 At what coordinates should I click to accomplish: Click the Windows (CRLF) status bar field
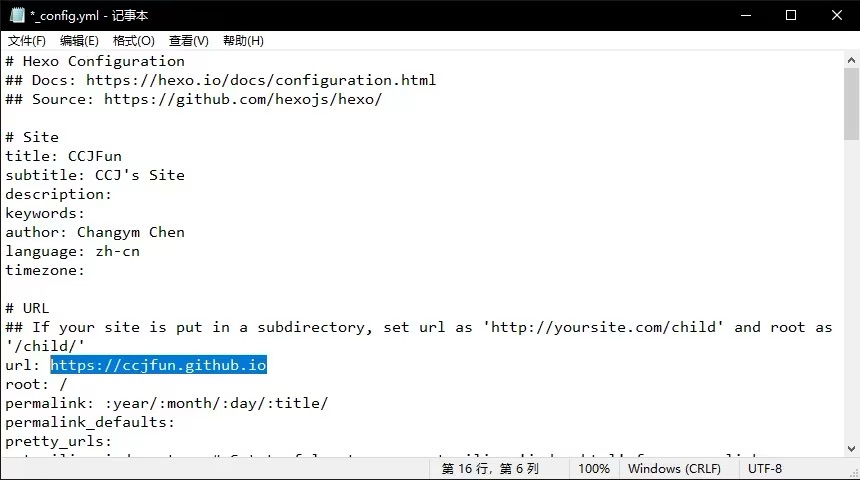pyautogui.click(x=673, y=468)
